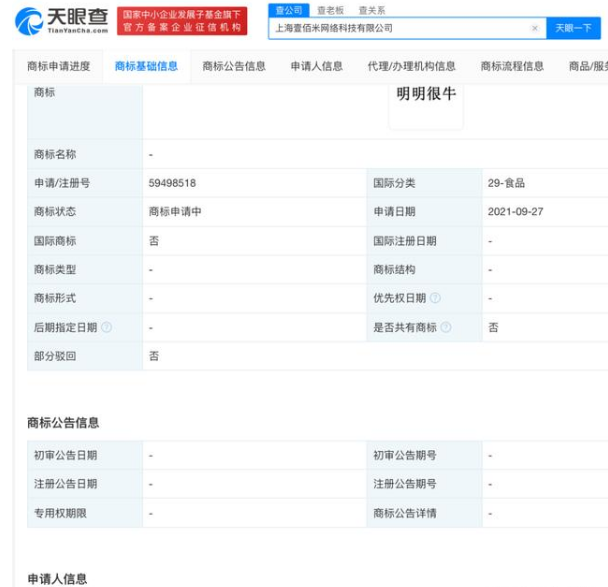
Task: Open the 申请人信息 tab
Action: point(316,66)
